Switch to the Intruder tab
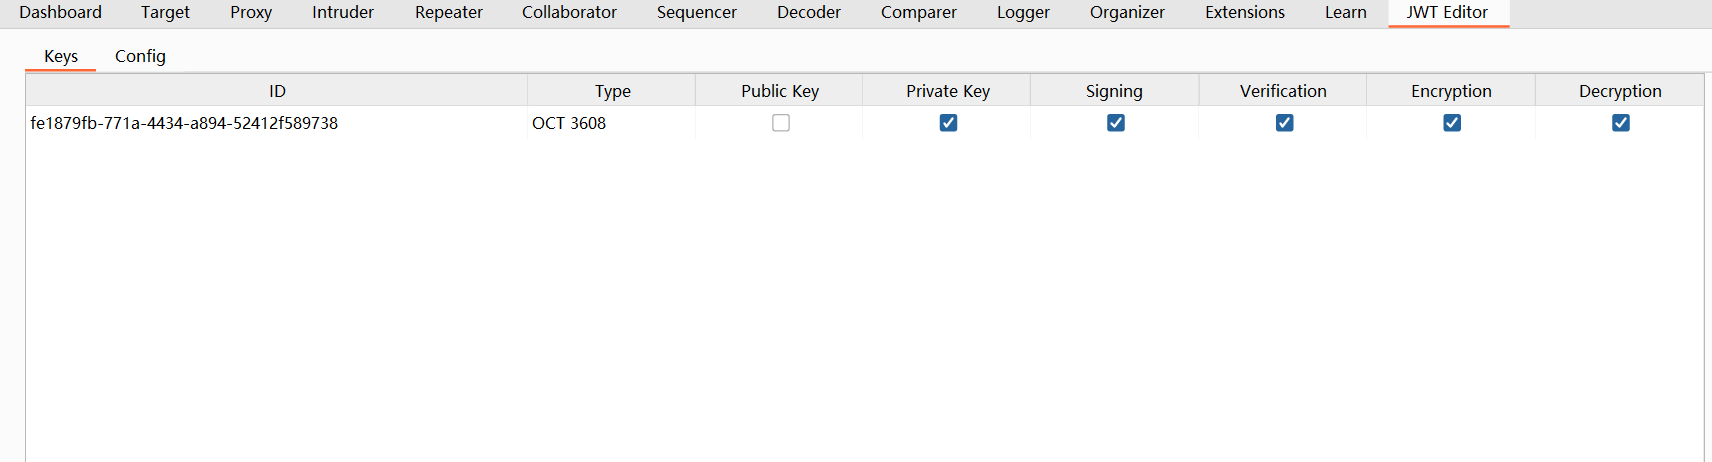1712x462 pixels. click(x=343, y=12)
